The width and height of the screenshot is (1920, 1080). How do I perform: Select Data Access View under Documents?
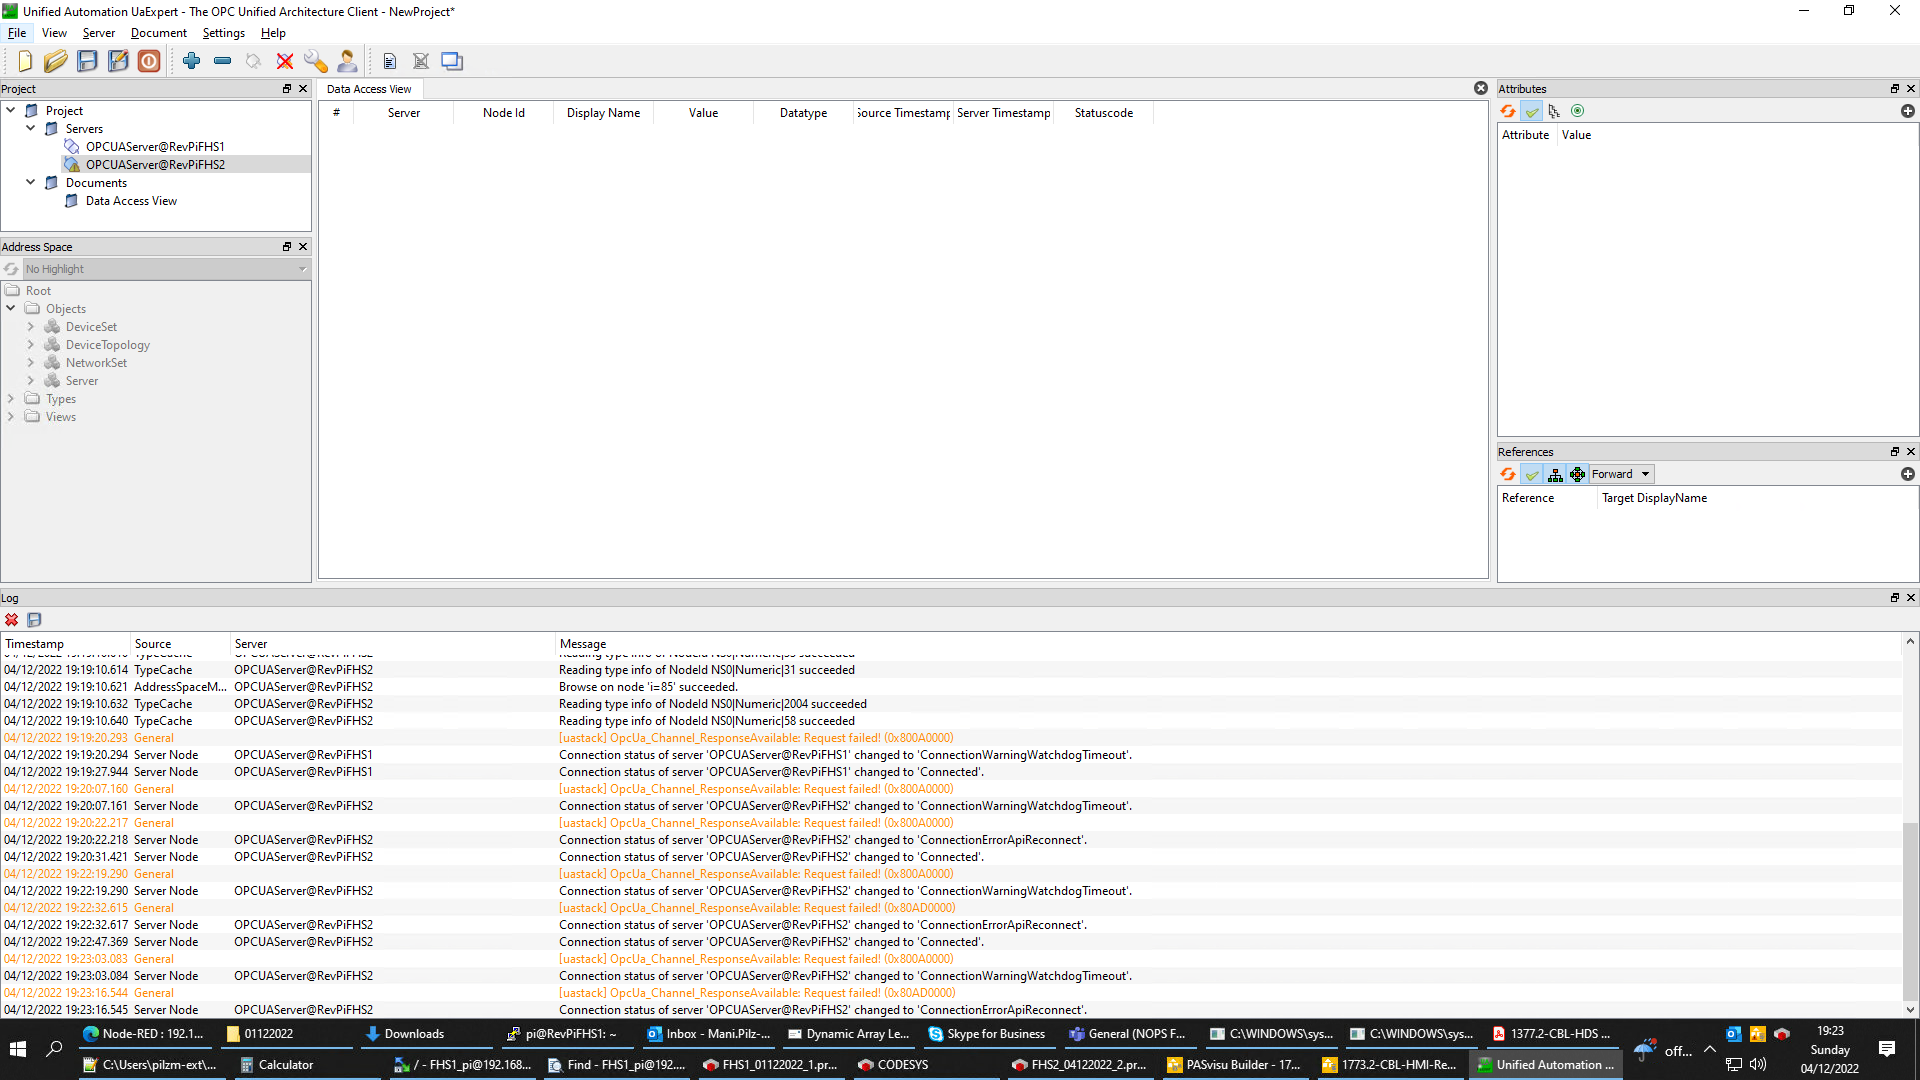tap(131, 200)
